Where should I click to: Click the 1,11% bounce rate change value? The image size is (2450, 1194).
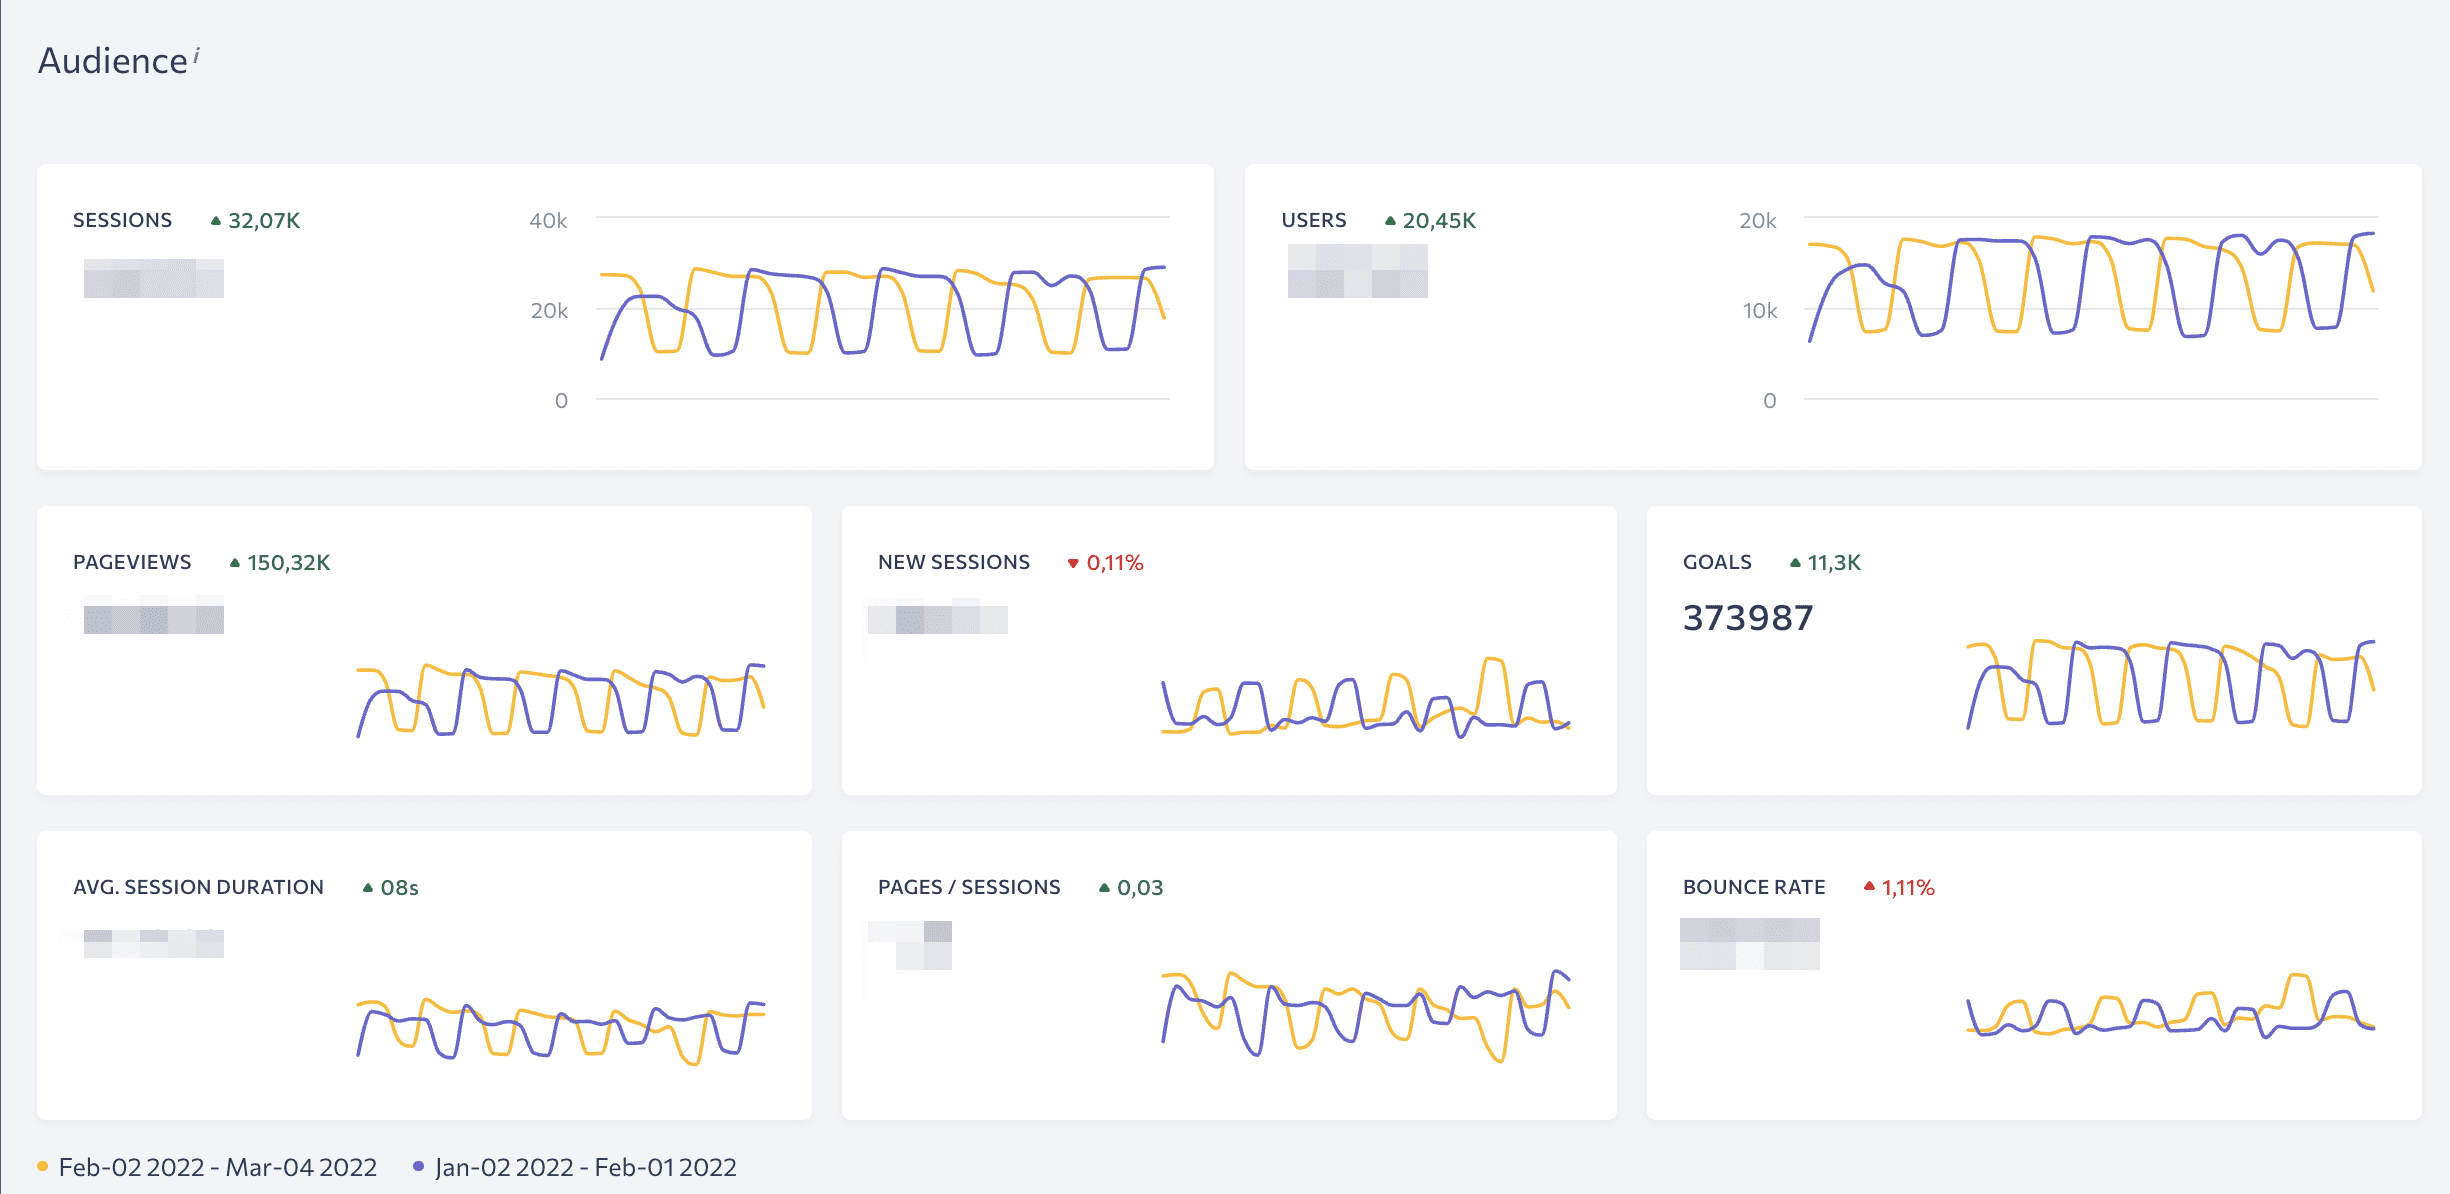coord(1908,887)
